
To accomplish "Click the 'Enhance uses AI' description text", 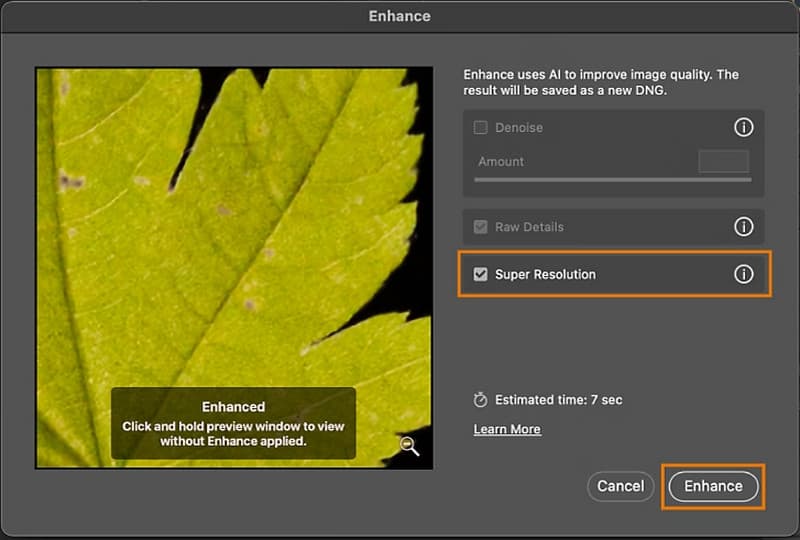I will tap(601, 82).
